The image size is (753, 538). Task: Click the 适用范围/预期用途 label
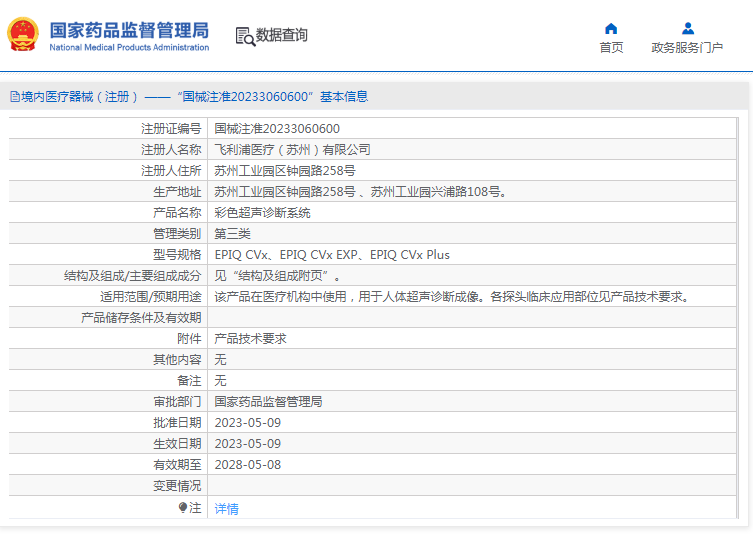click(x=151, y=297)
